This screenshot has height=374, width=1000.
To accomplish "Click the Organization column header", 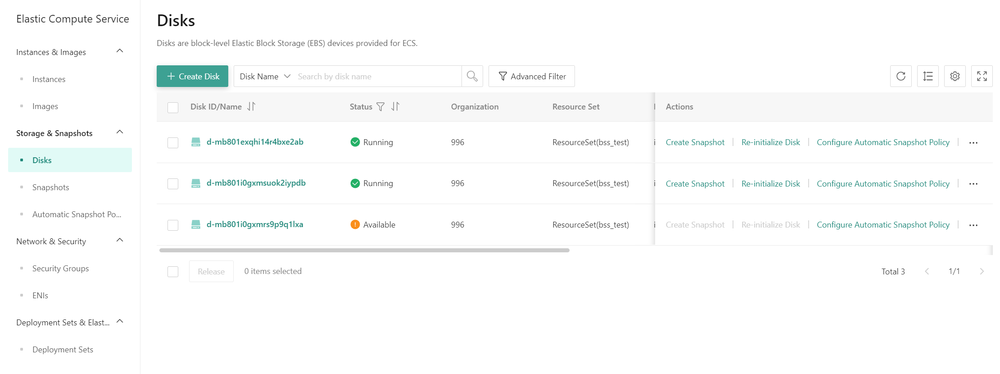I will coord(474,107).
